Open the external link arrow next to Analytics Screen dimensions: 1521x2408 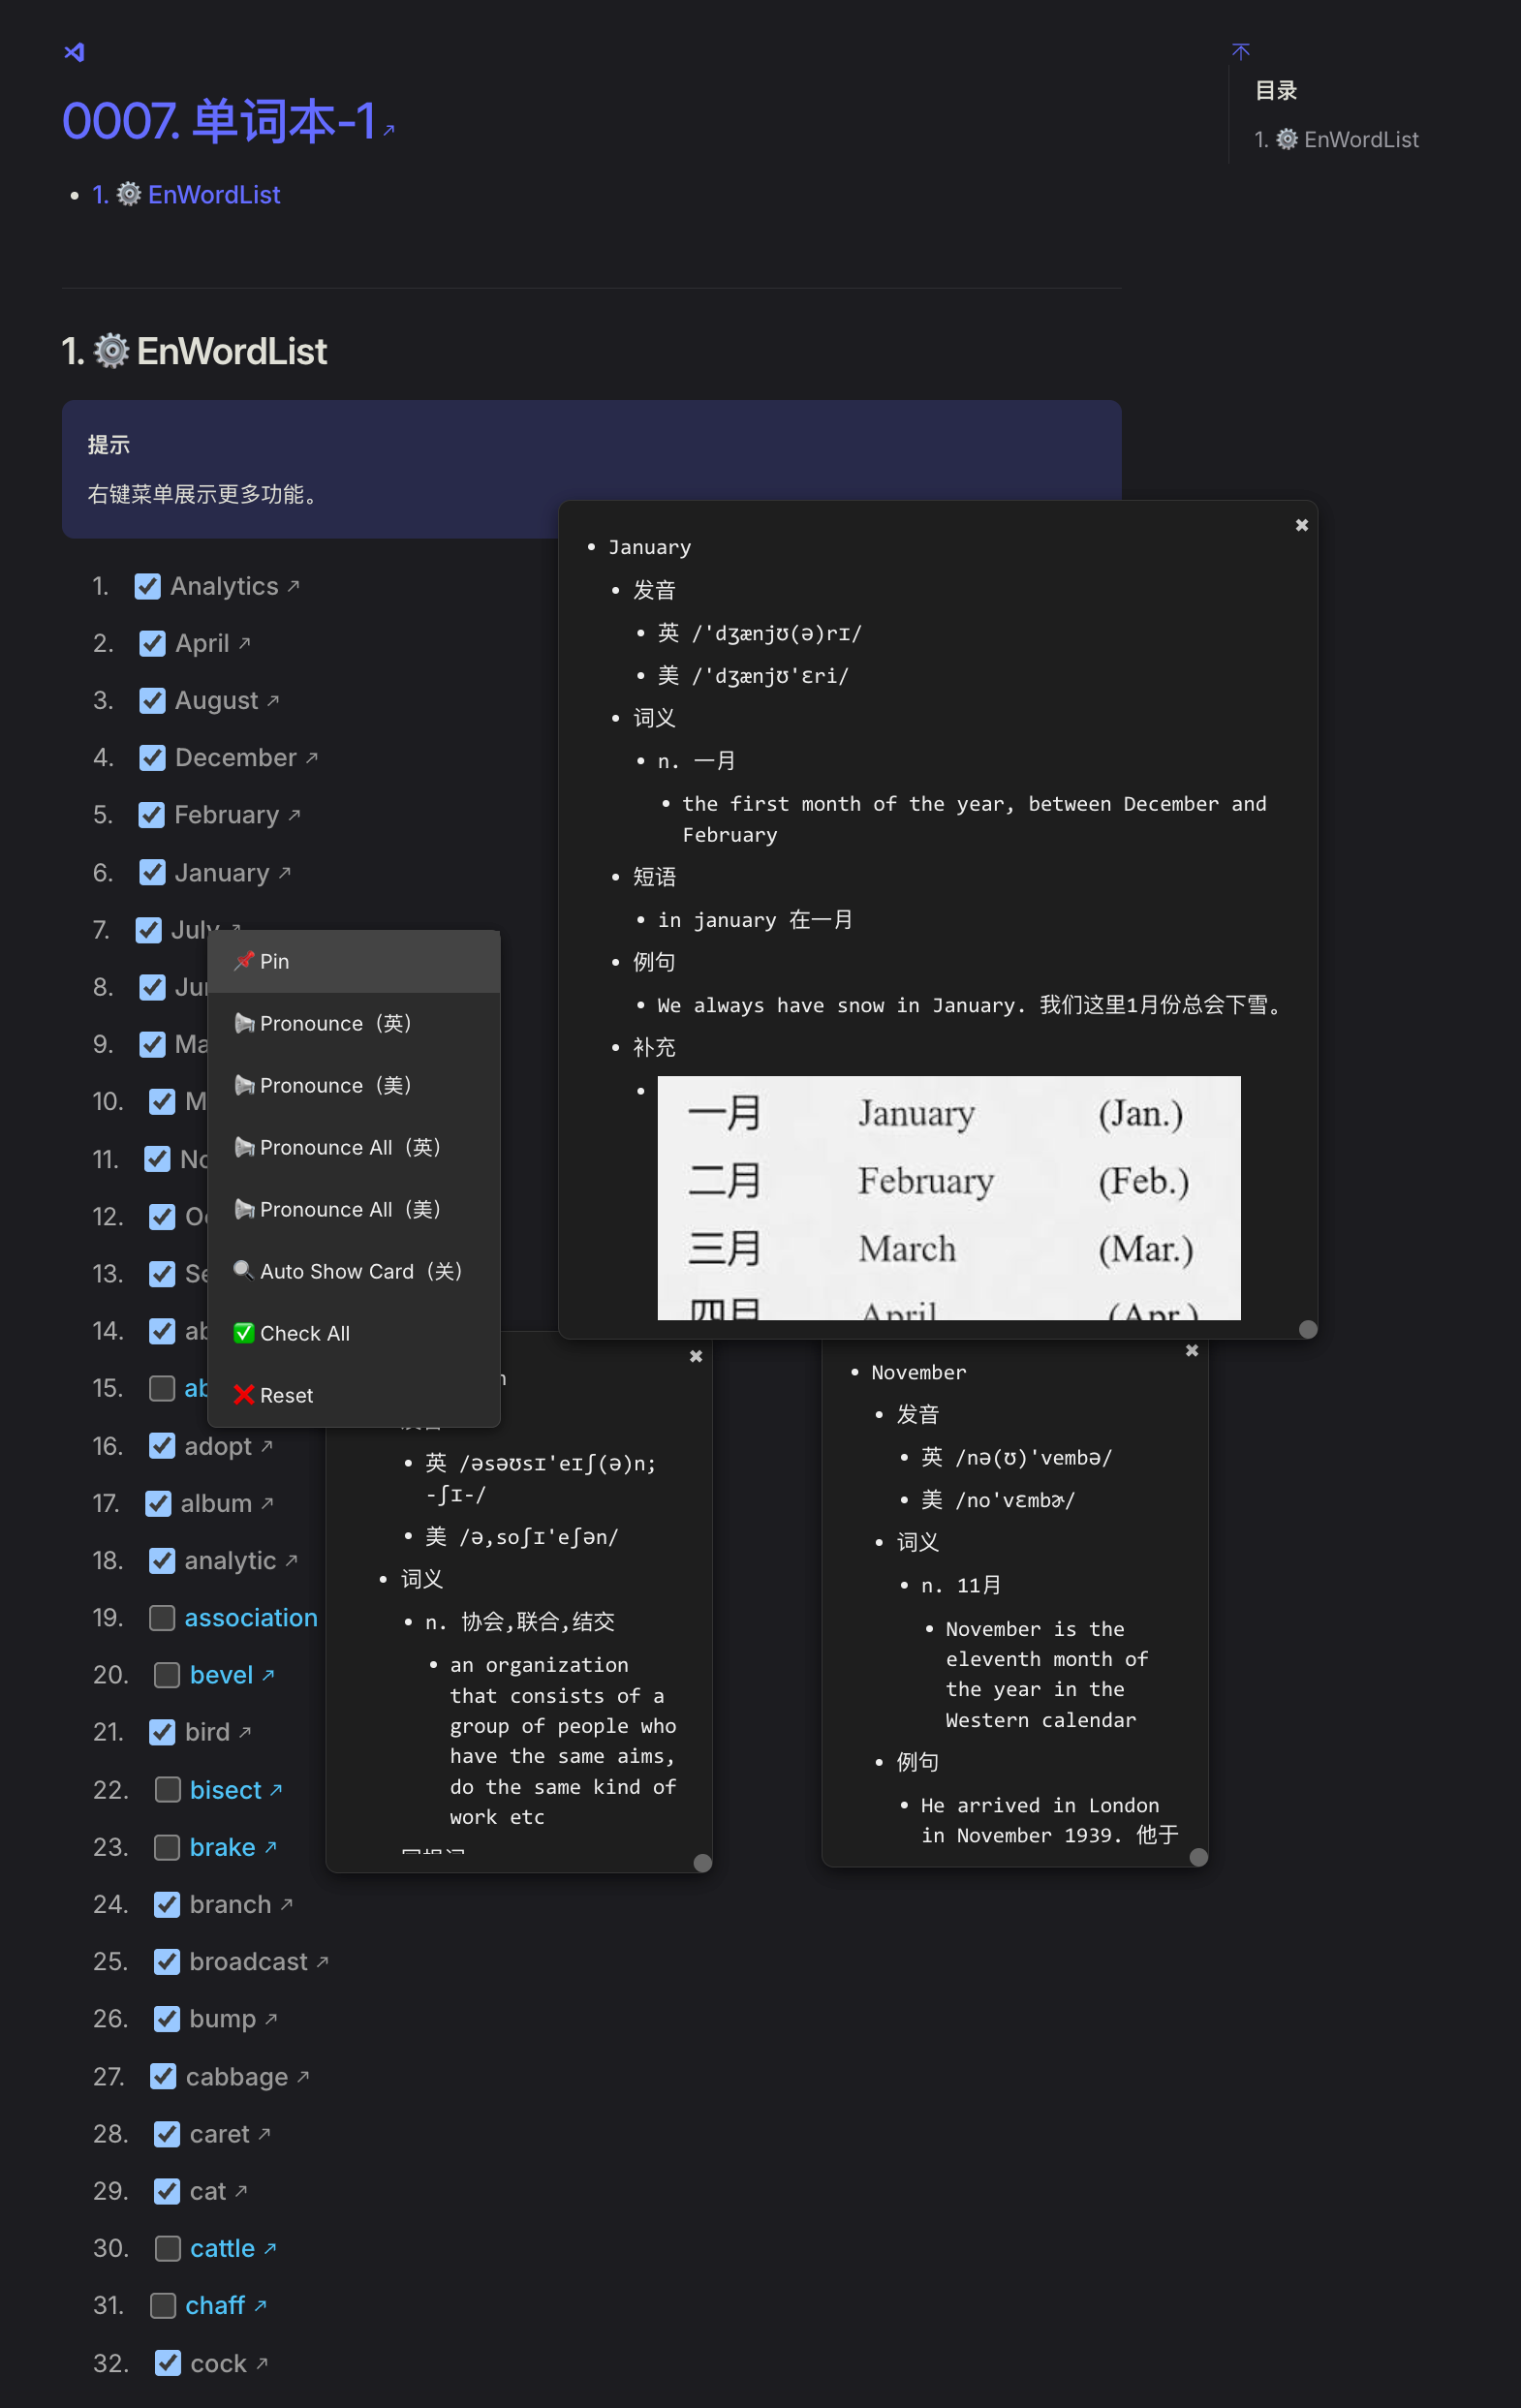[x=294, y=586]
